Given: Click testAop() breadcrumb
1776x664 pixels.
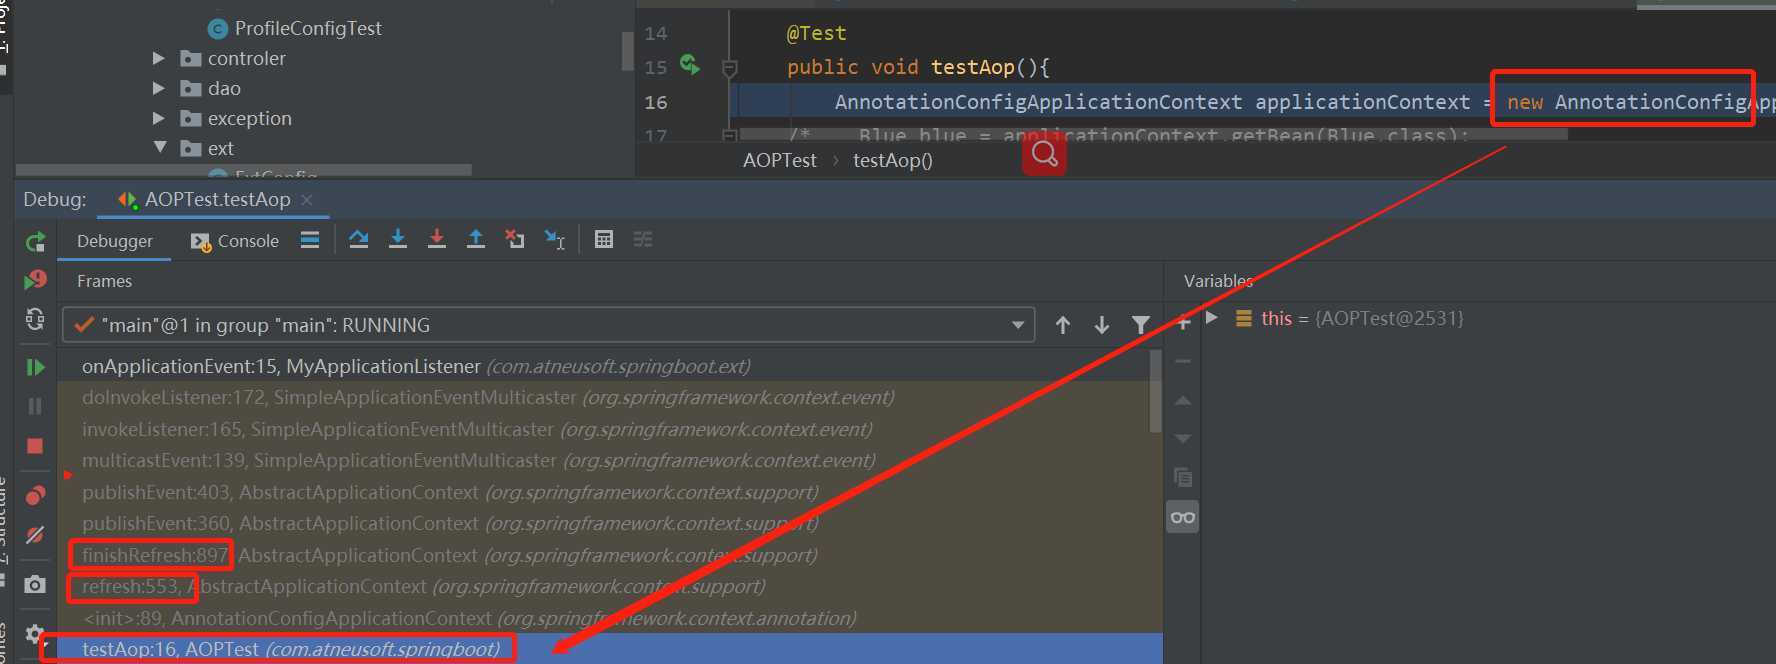Looking at the screenshot, I should (892, 160).
